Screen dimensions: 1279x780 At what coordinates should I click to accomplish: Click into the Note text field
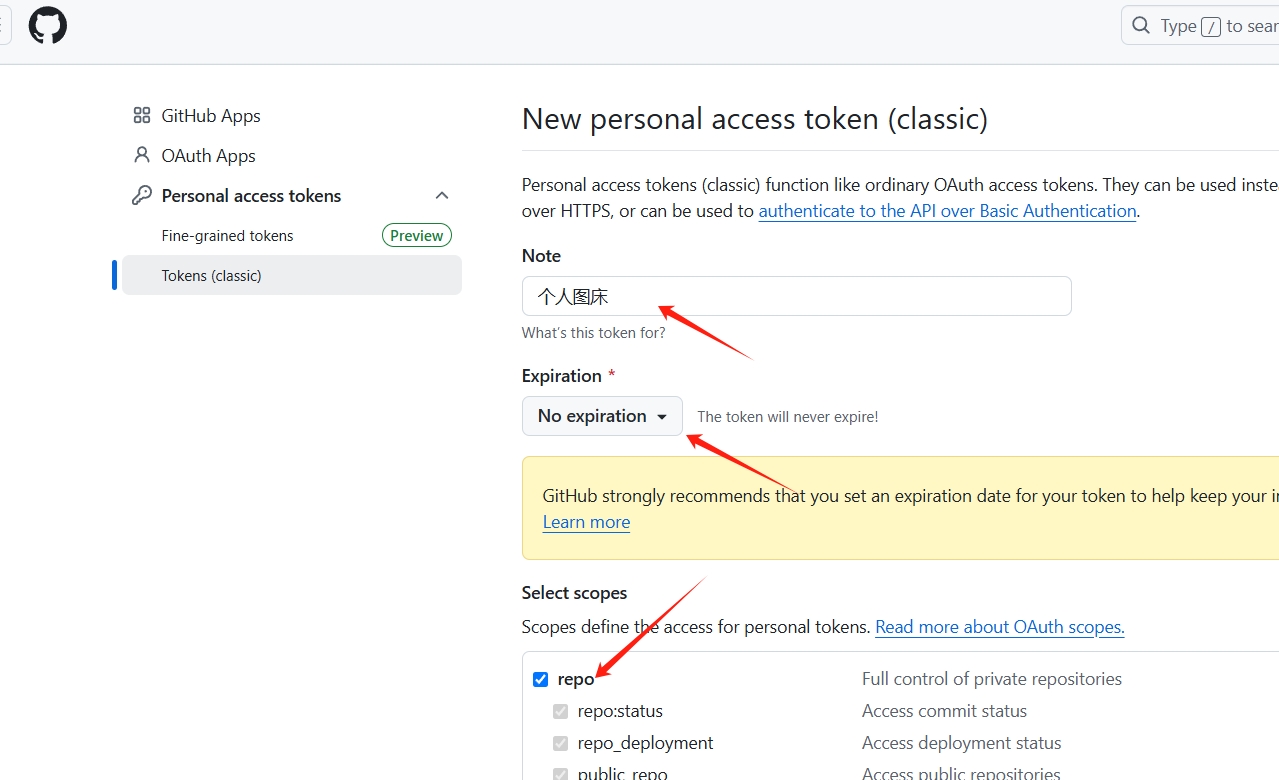[x=796, y=296]
